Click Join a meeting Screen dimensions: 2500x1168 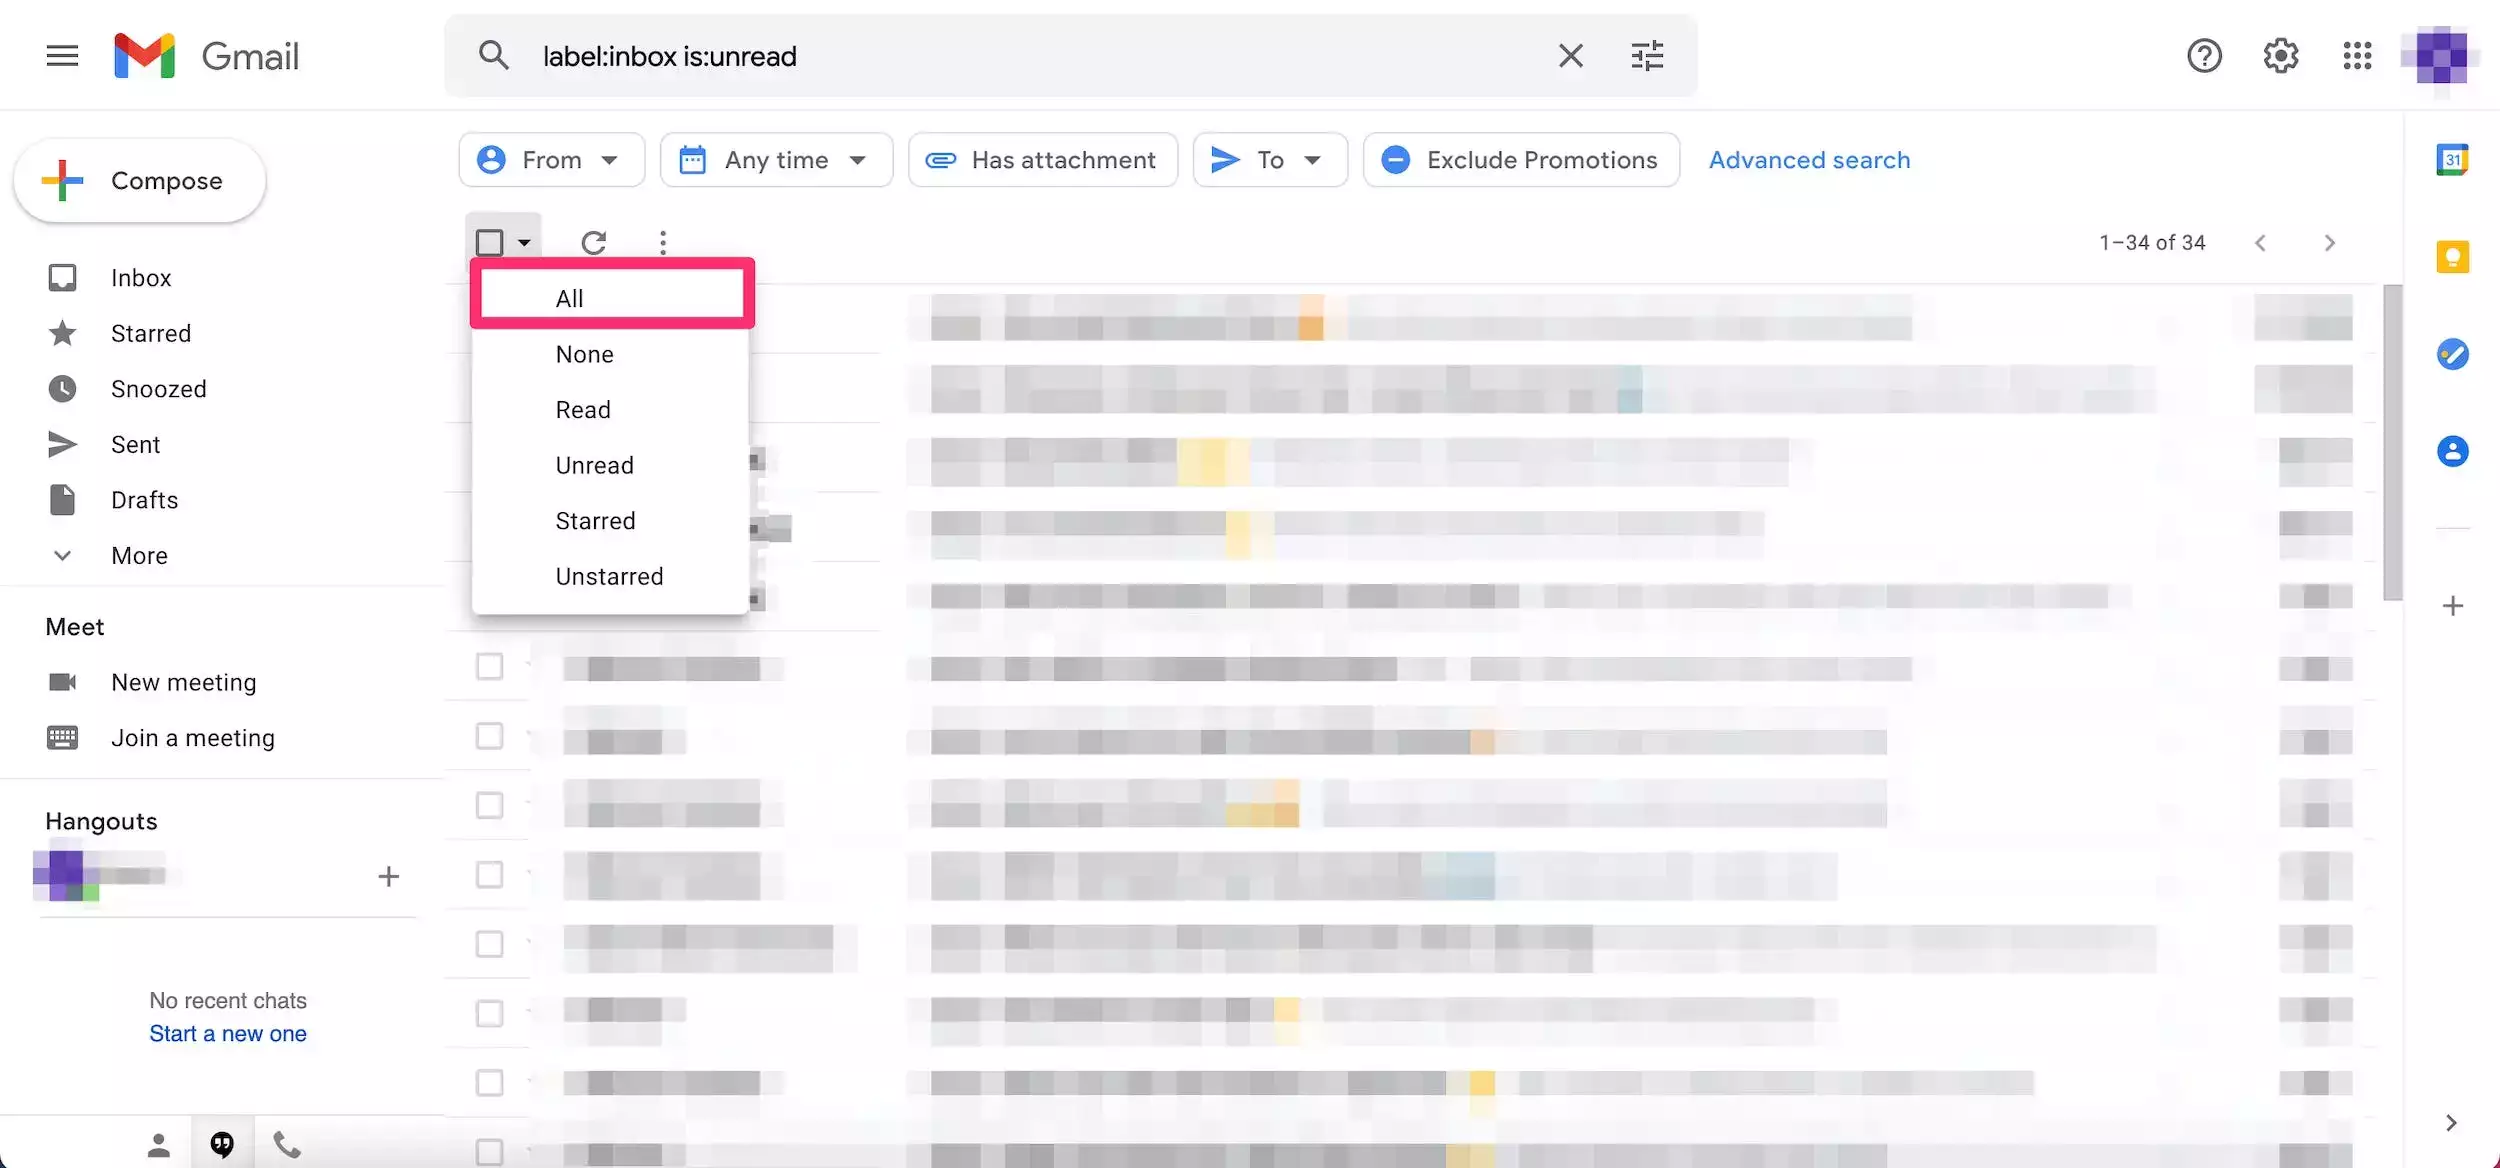(192, 738)
